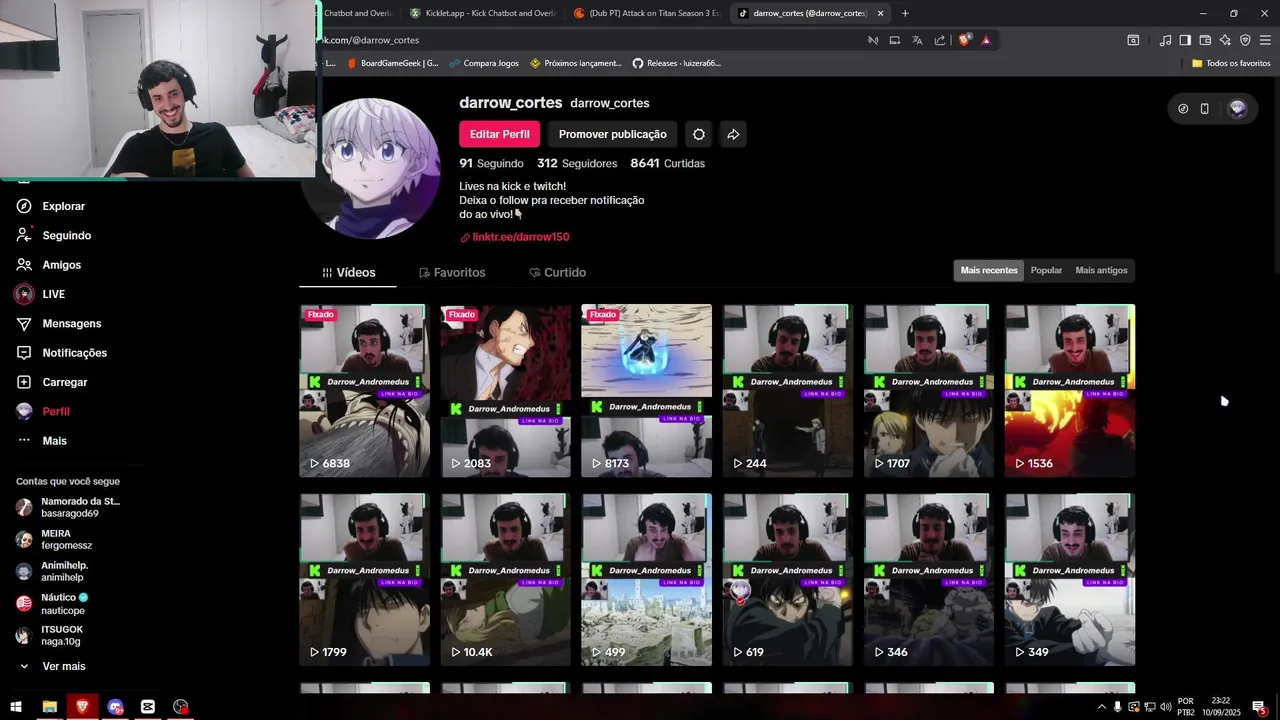
Task: Click the Brave Rewards triangle icon
Action: pos(986,40)
